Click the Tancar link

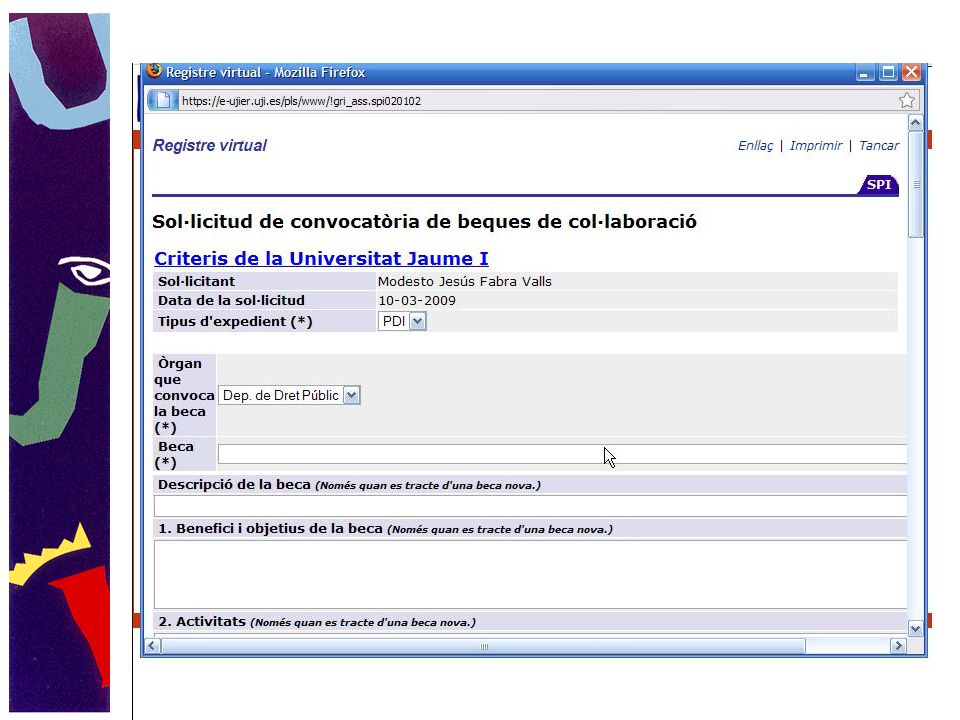point(879,146)
